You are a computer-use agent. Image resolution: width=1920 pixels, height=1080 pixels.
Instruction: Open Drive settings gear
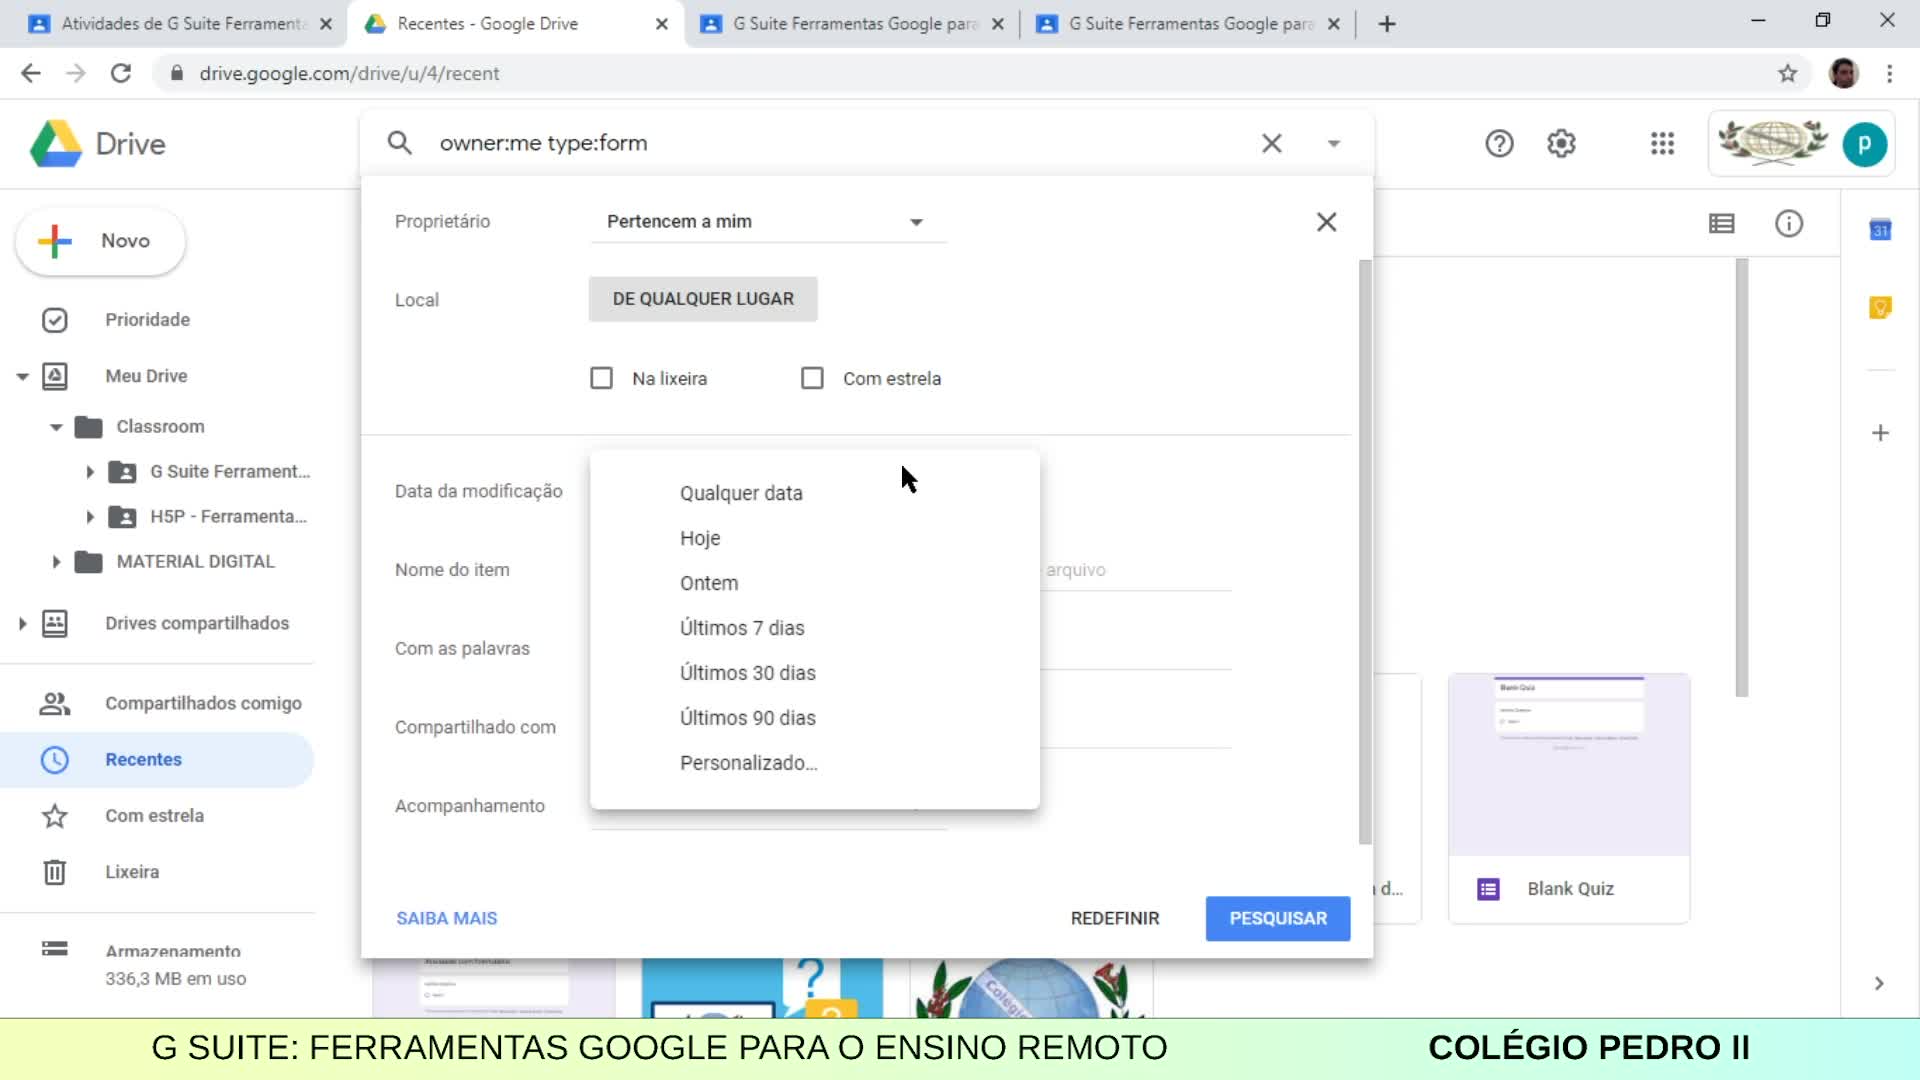click(x=1561, y=144)
